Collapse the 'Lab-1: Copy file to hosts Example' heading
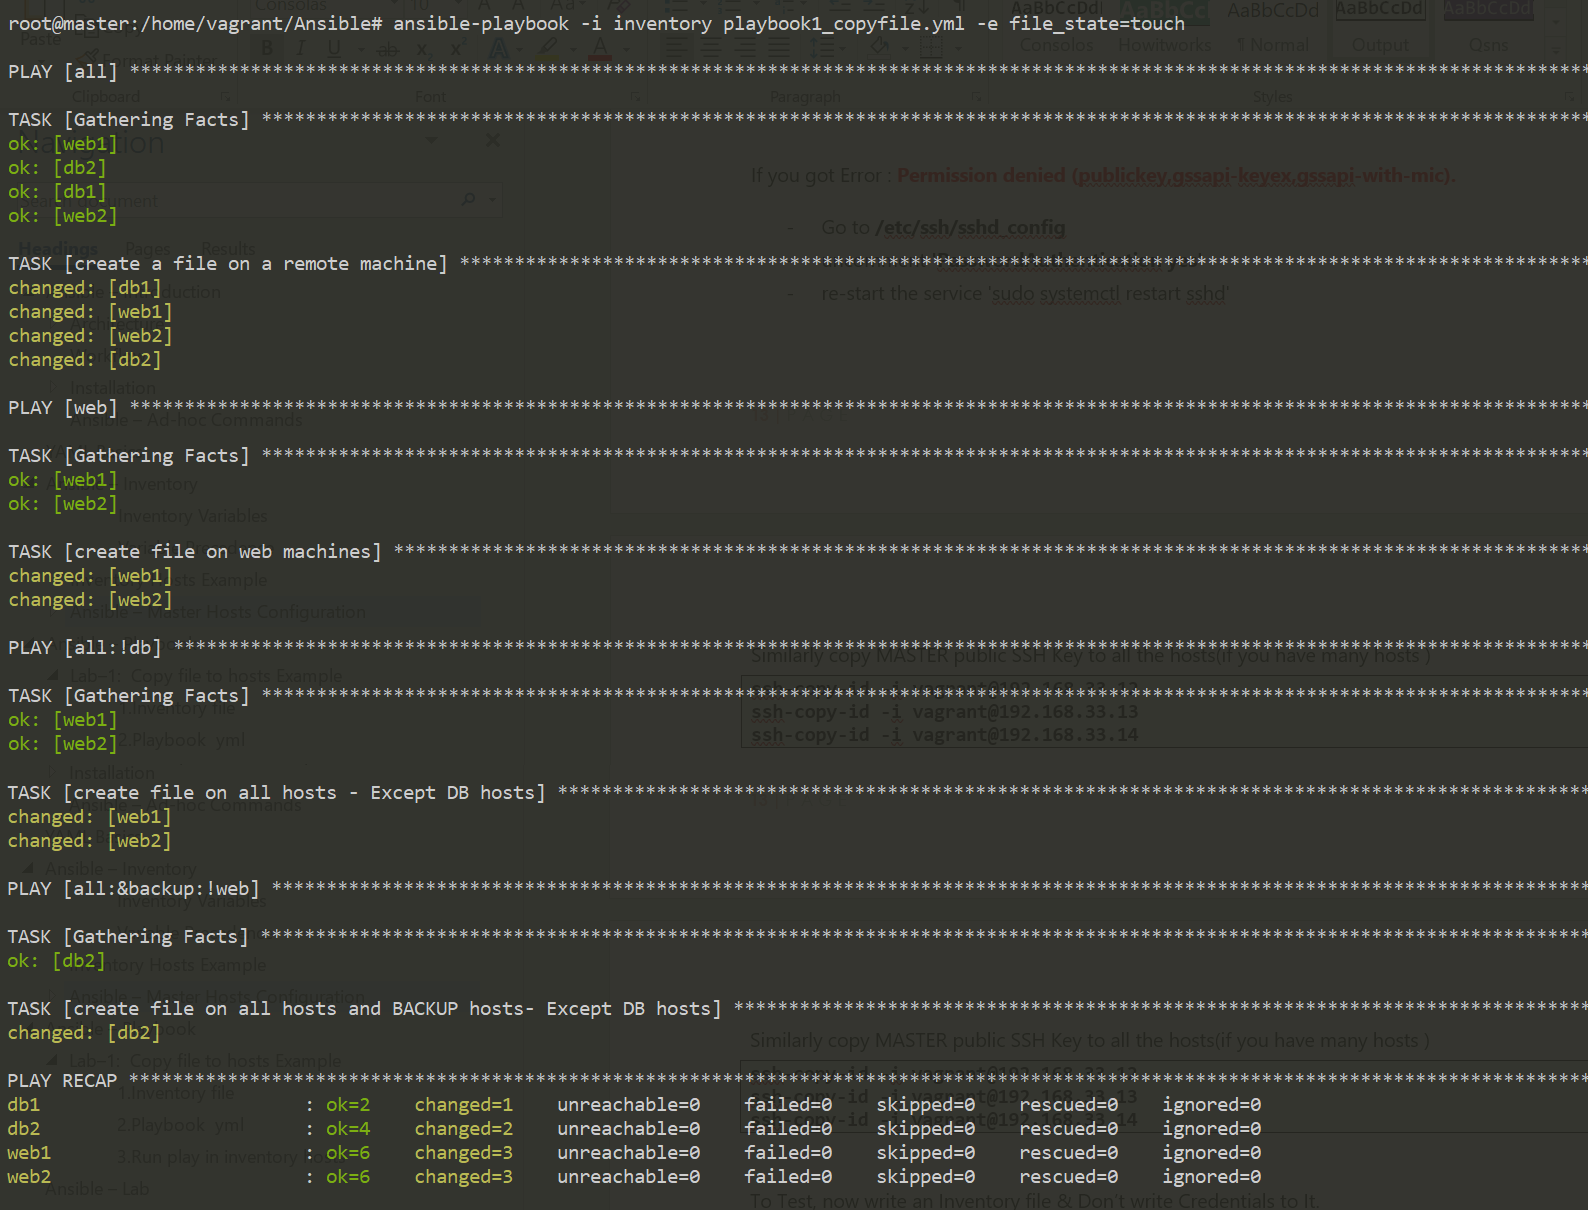Screen dimensions: 1588x1210 tap(52, 676)
